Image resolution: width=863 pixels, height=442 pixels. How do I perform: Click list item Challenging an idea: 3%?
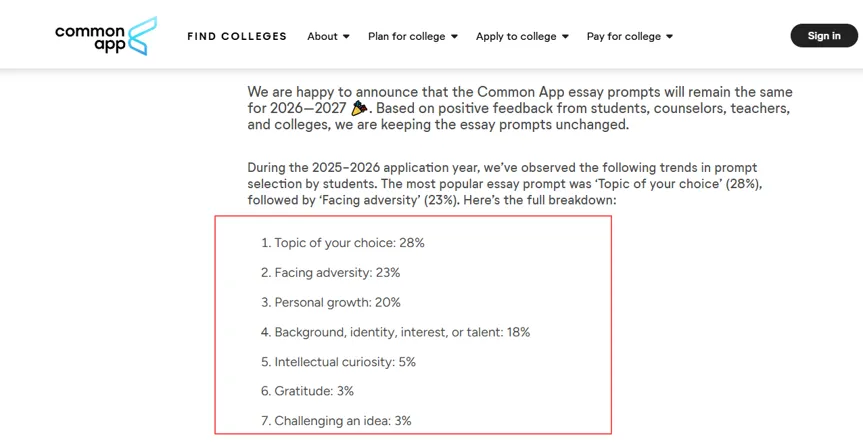tap(336, 421)
